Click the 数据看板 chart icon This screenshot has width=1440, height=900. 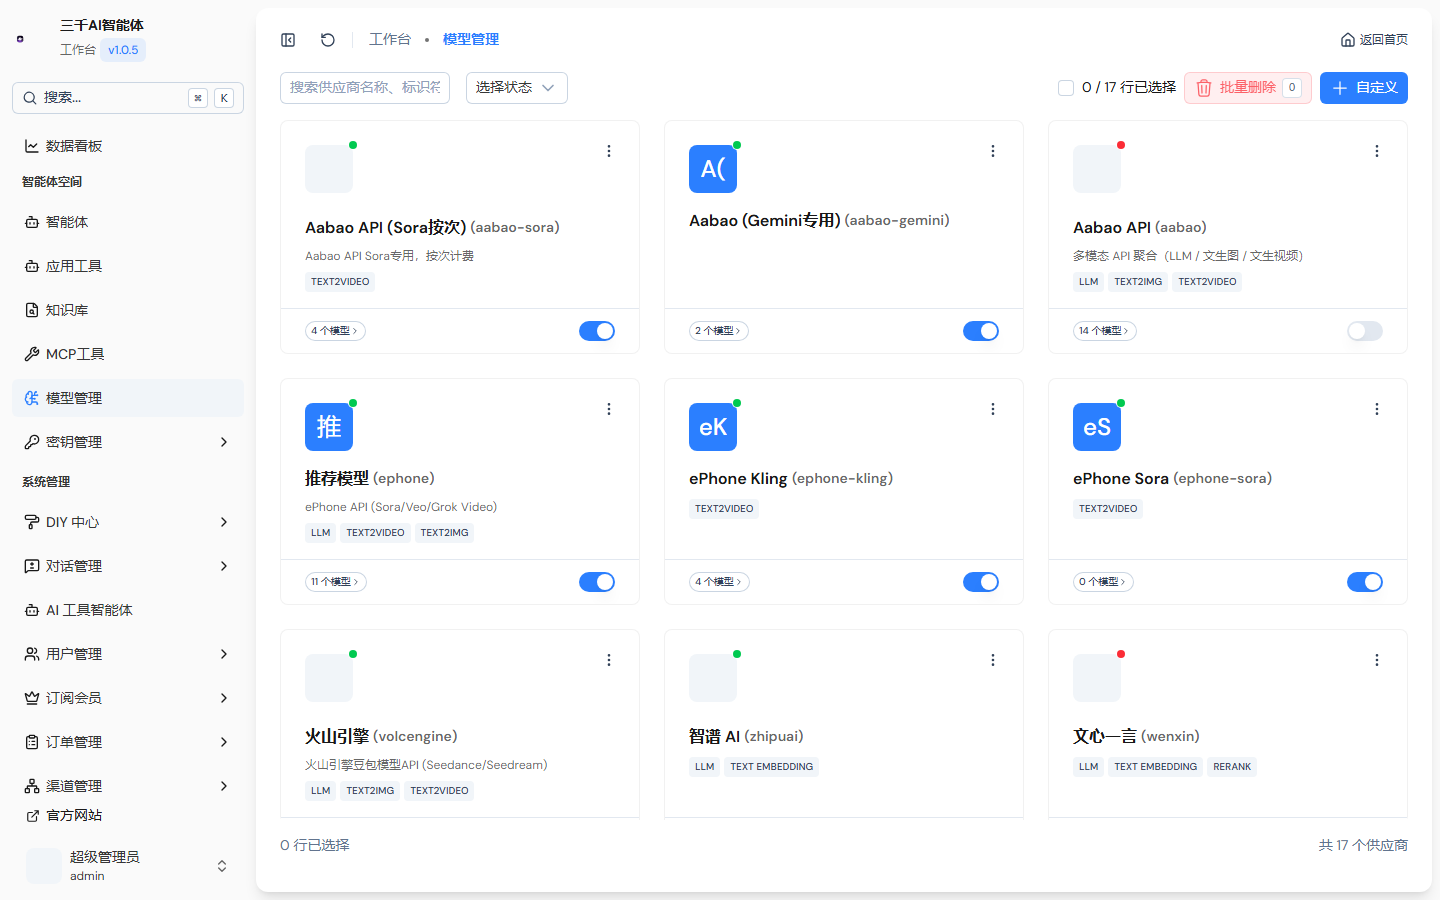pyautogui.click(x=32, y=146)
